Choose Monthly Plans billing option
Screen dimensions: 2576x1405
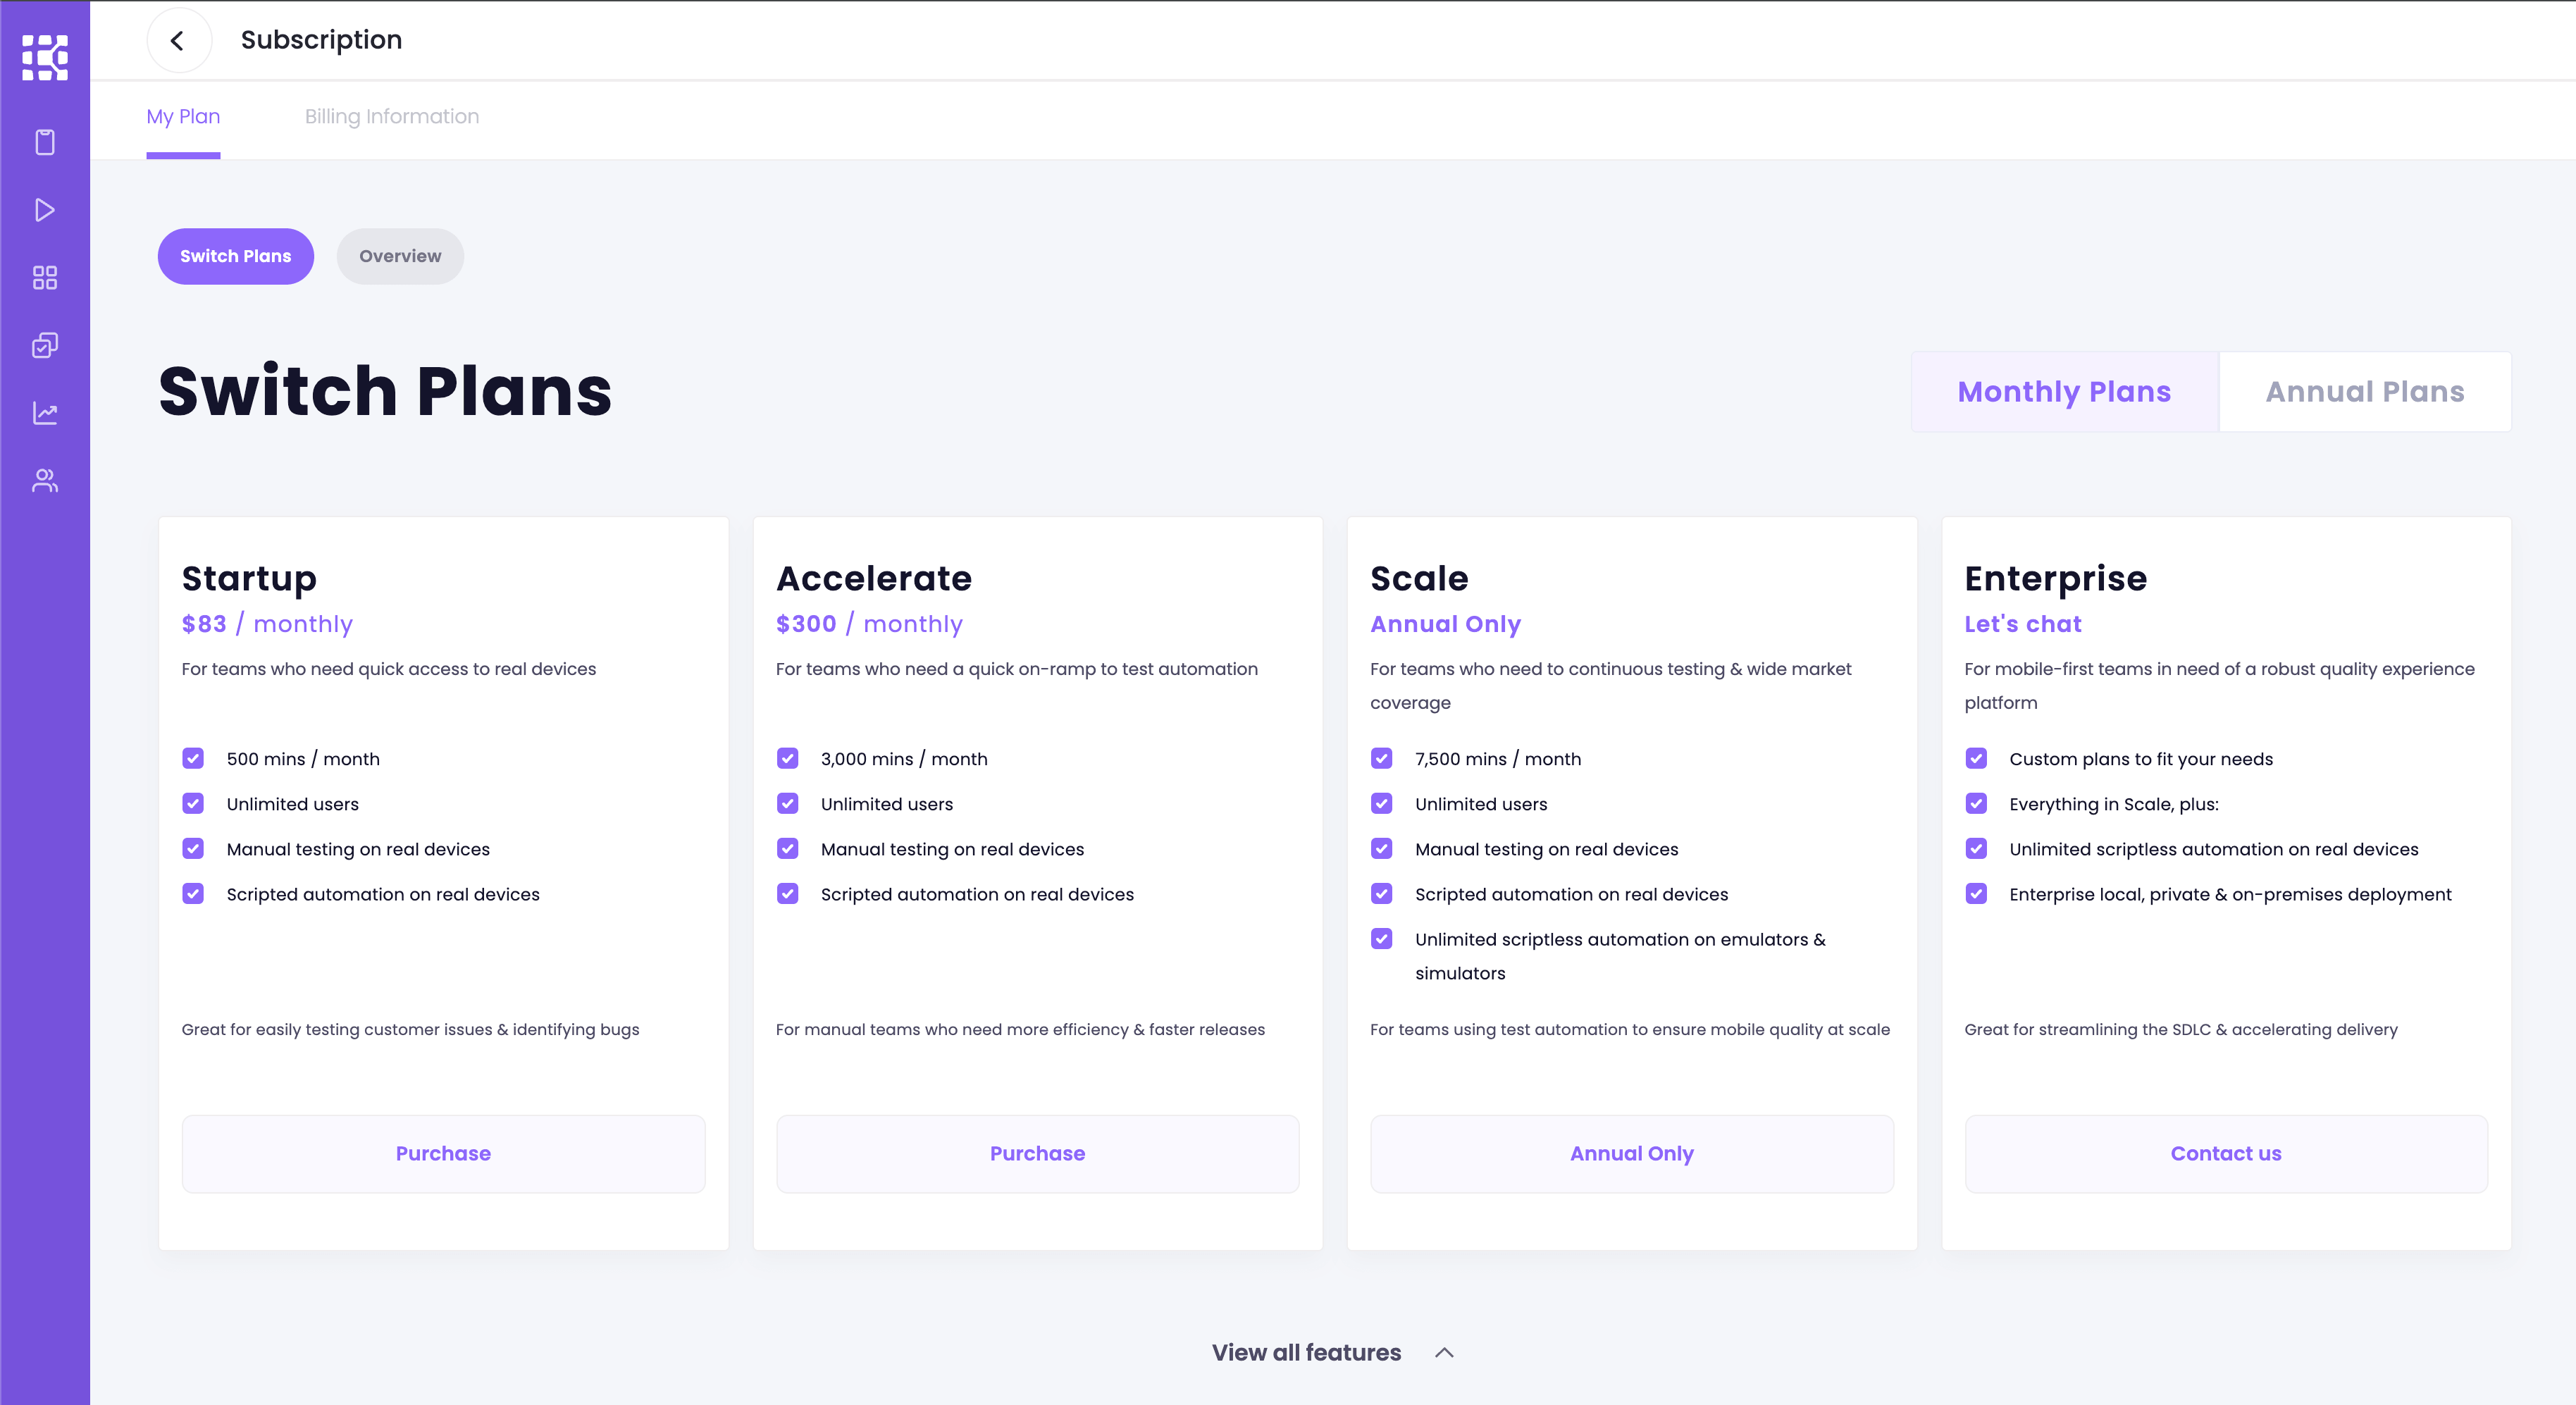tap(2064, 392)
